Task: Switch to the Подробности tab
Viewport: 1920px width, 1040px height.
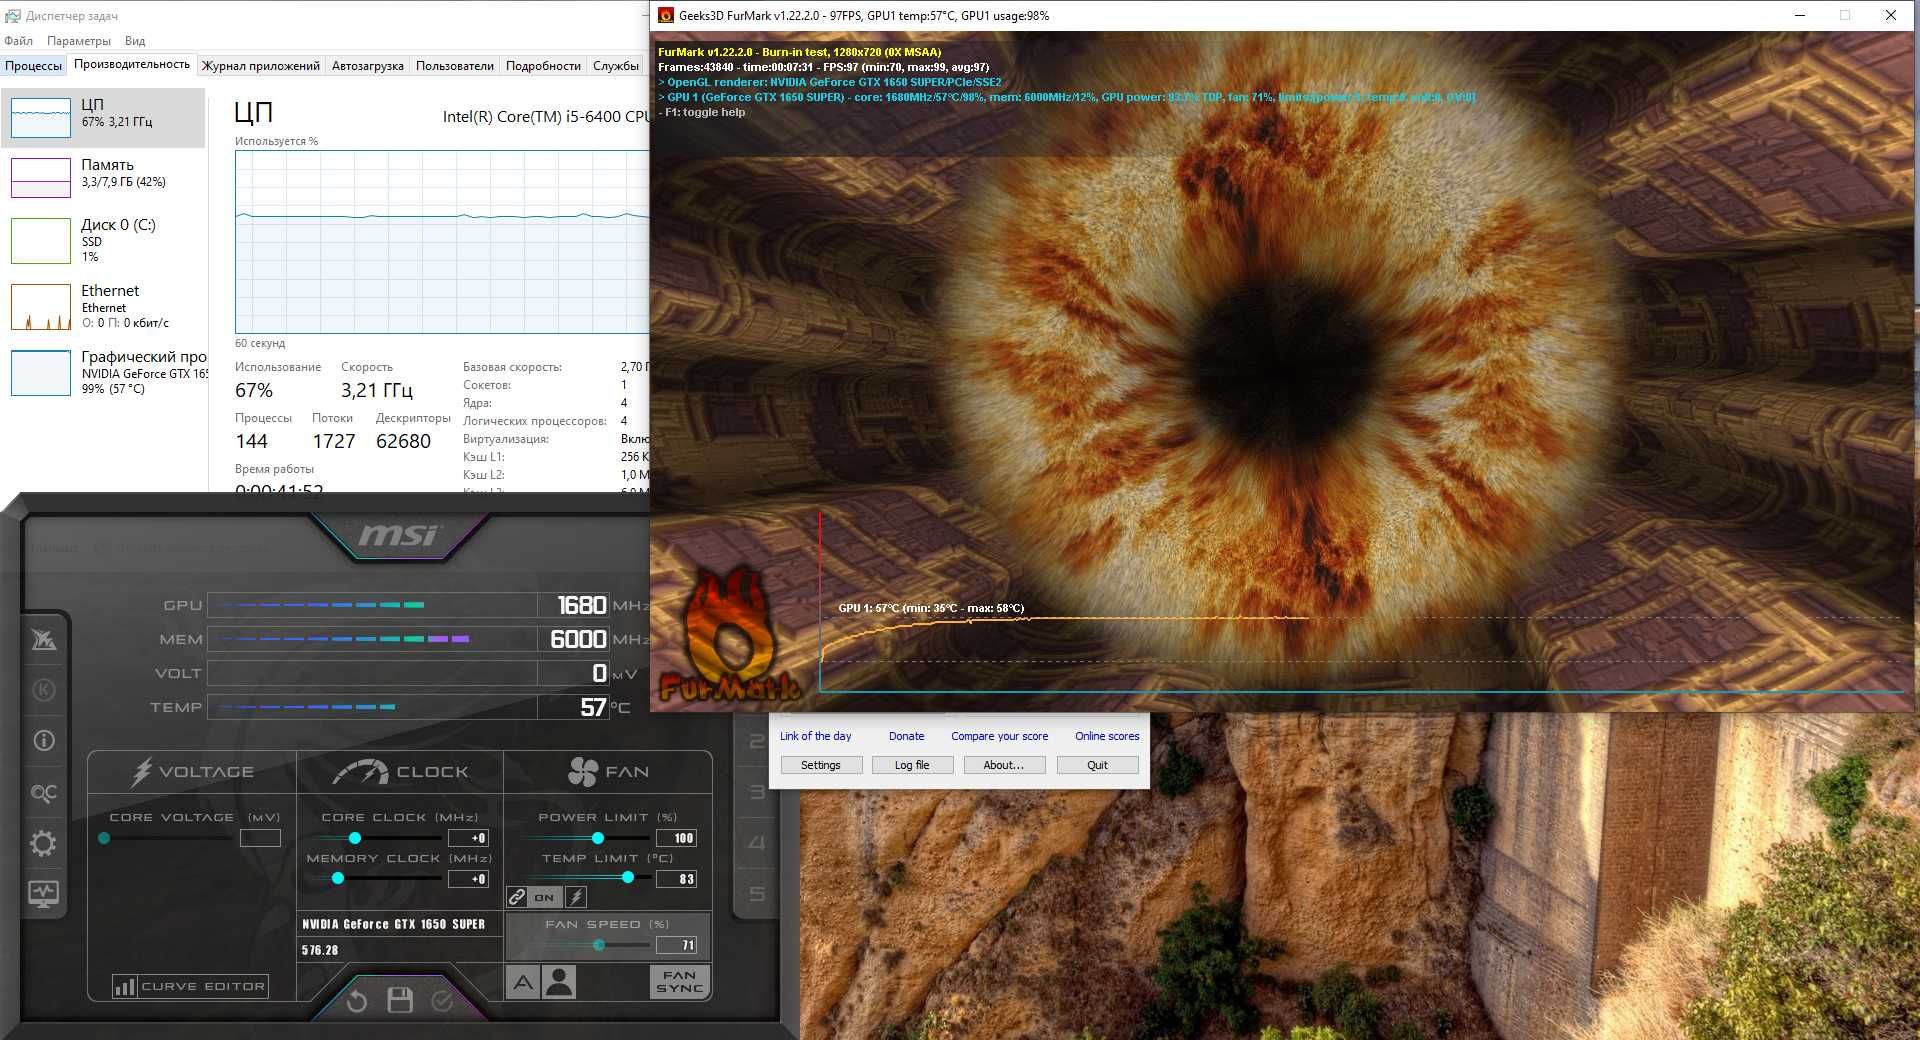Action: tap(543, 66)
